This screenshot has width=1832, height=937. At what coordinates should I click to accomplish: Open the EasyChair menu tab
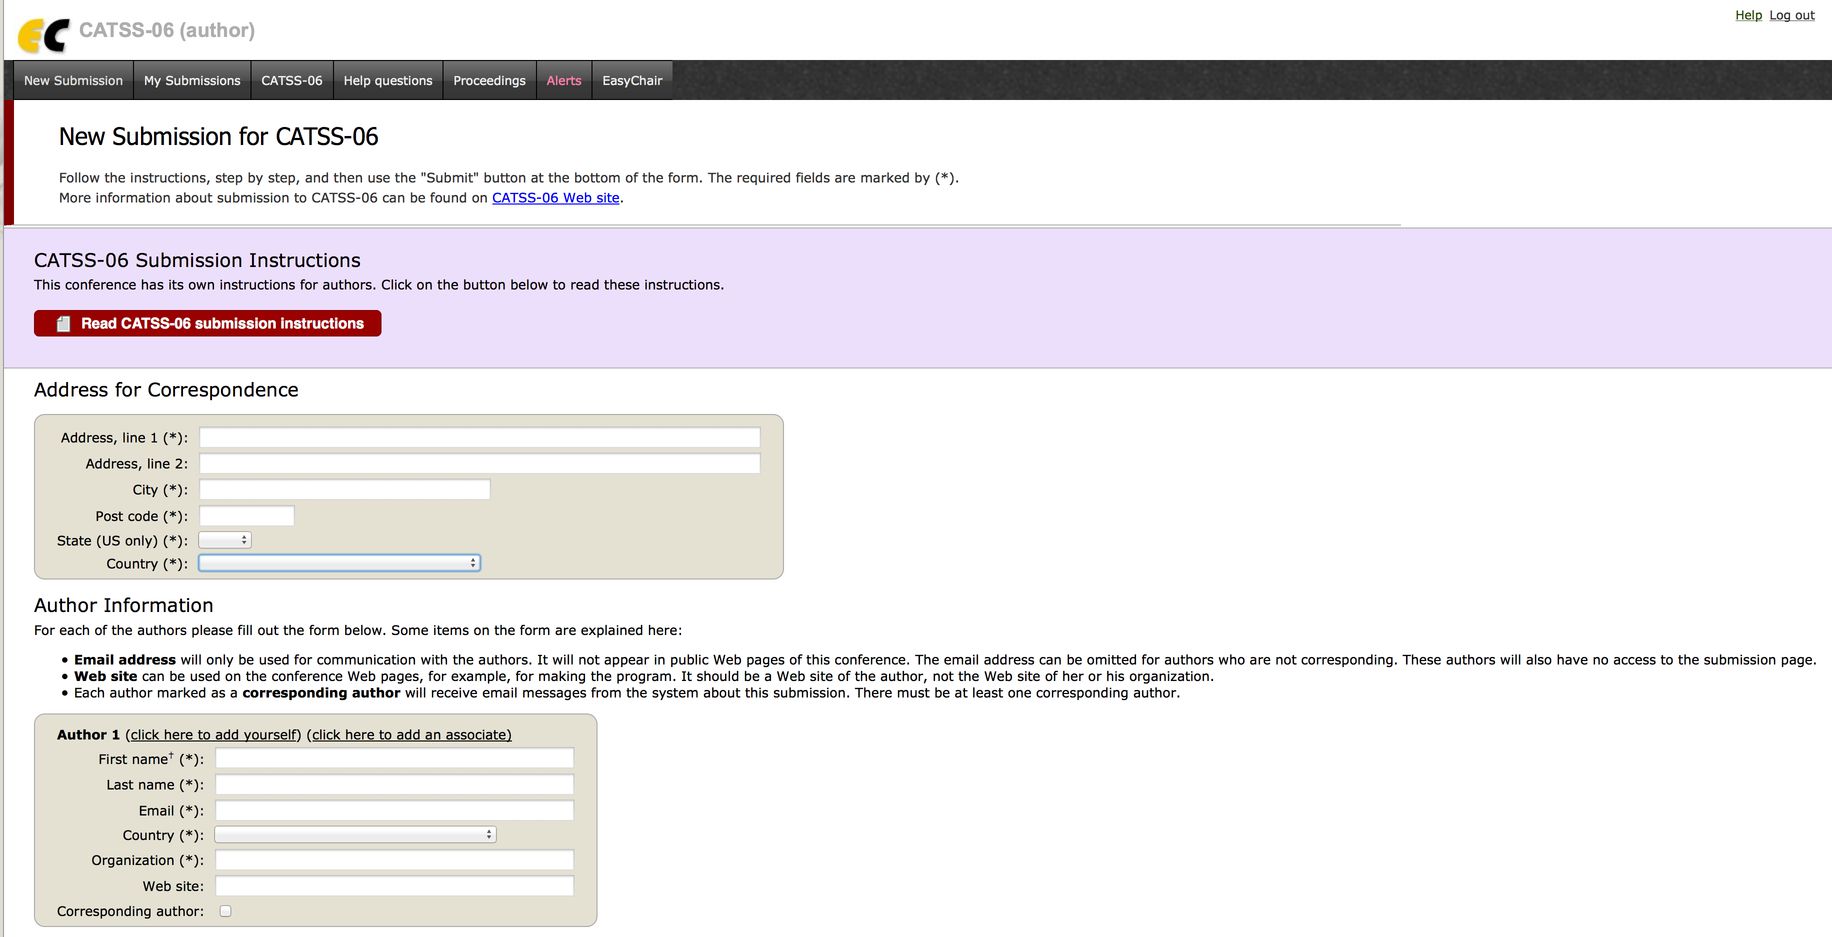632,81
